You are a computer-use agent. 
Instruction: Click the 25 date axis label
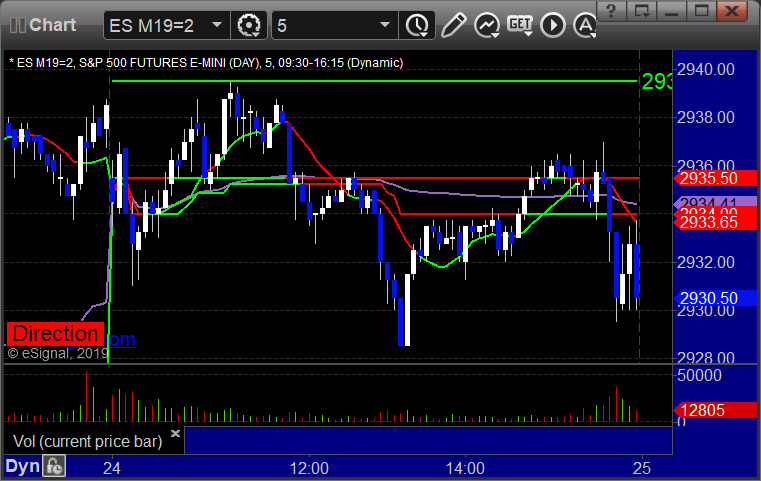pyautogui.click(x=642, y=468)
